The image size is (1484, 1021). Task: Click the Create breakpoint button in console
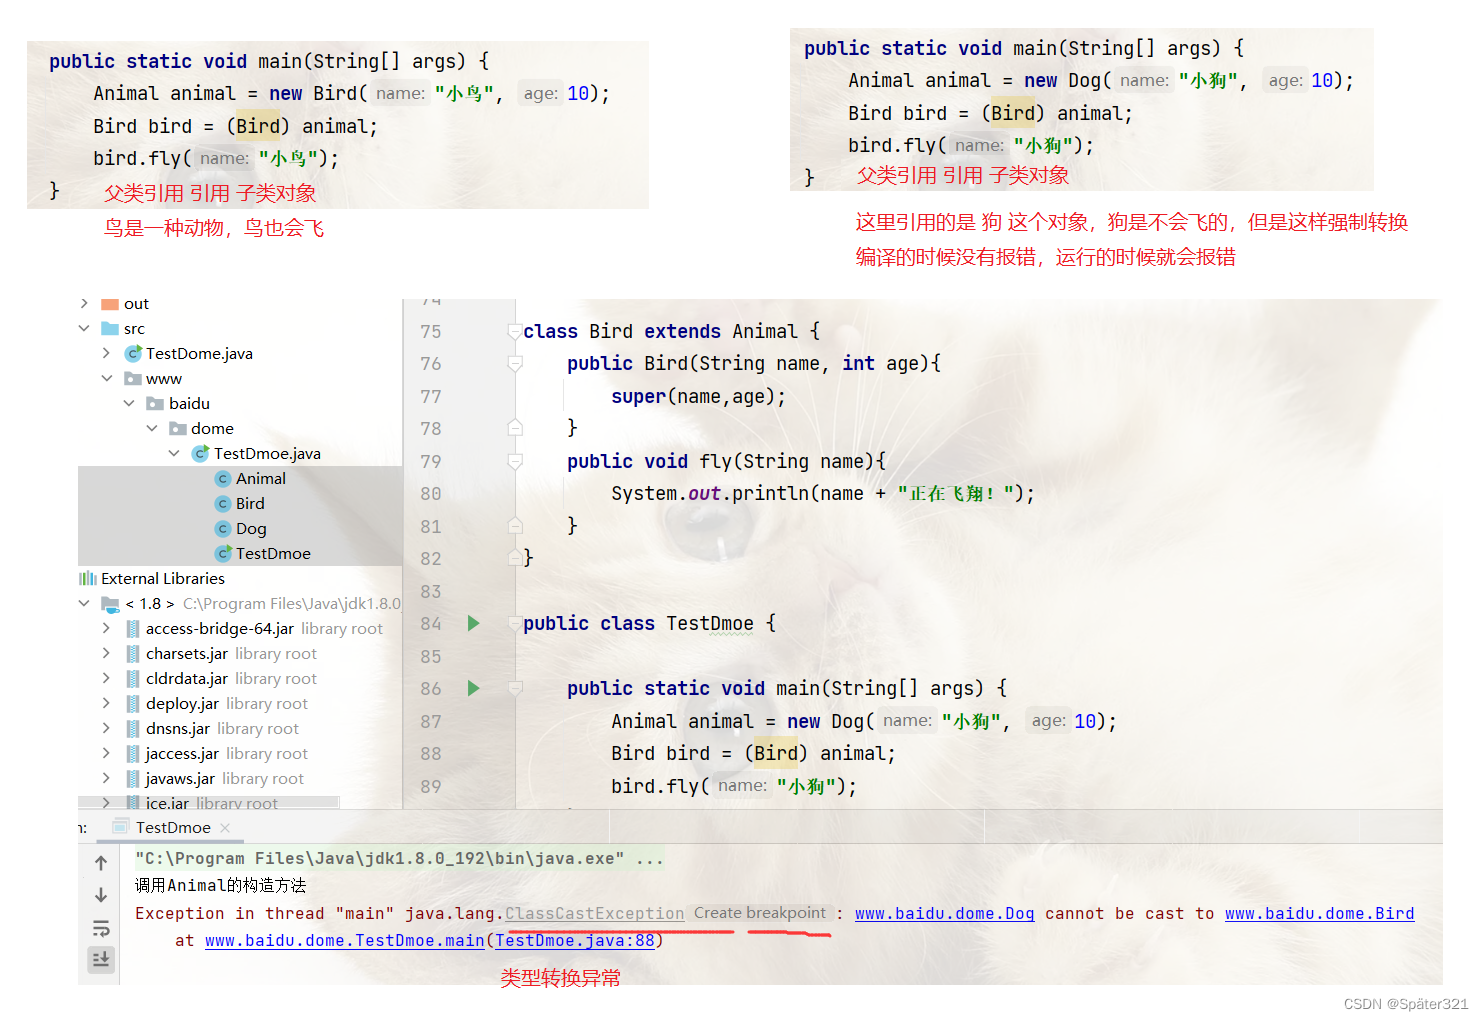(760, 913)
